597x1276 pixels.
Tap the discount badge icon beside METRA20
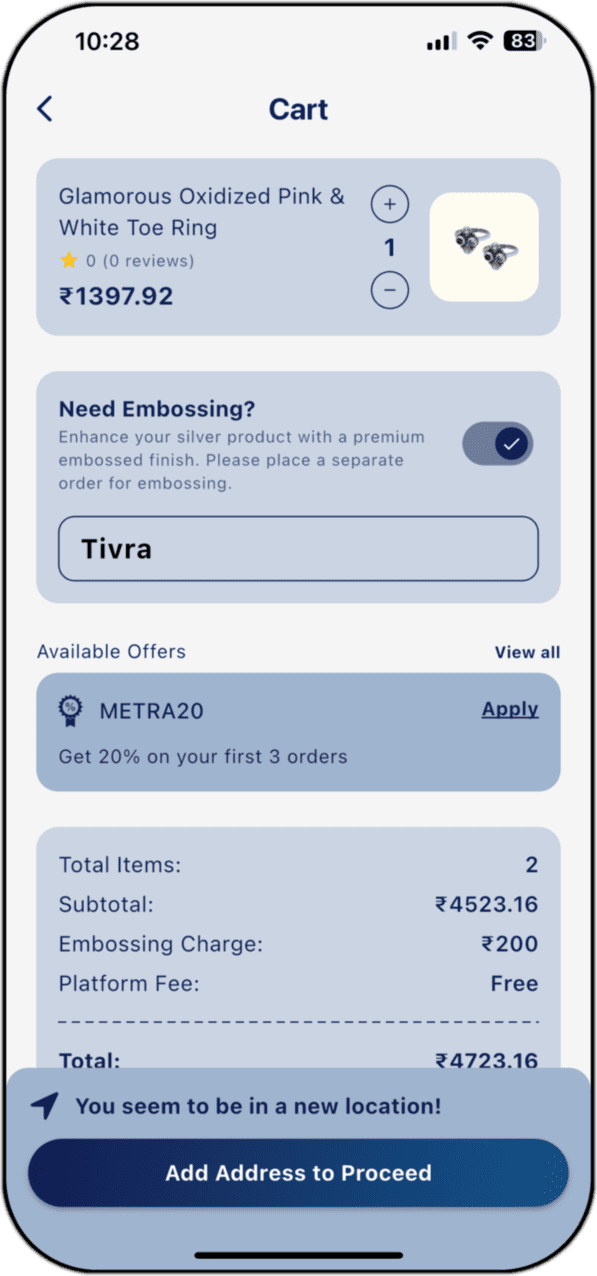(x=71, y=711)
